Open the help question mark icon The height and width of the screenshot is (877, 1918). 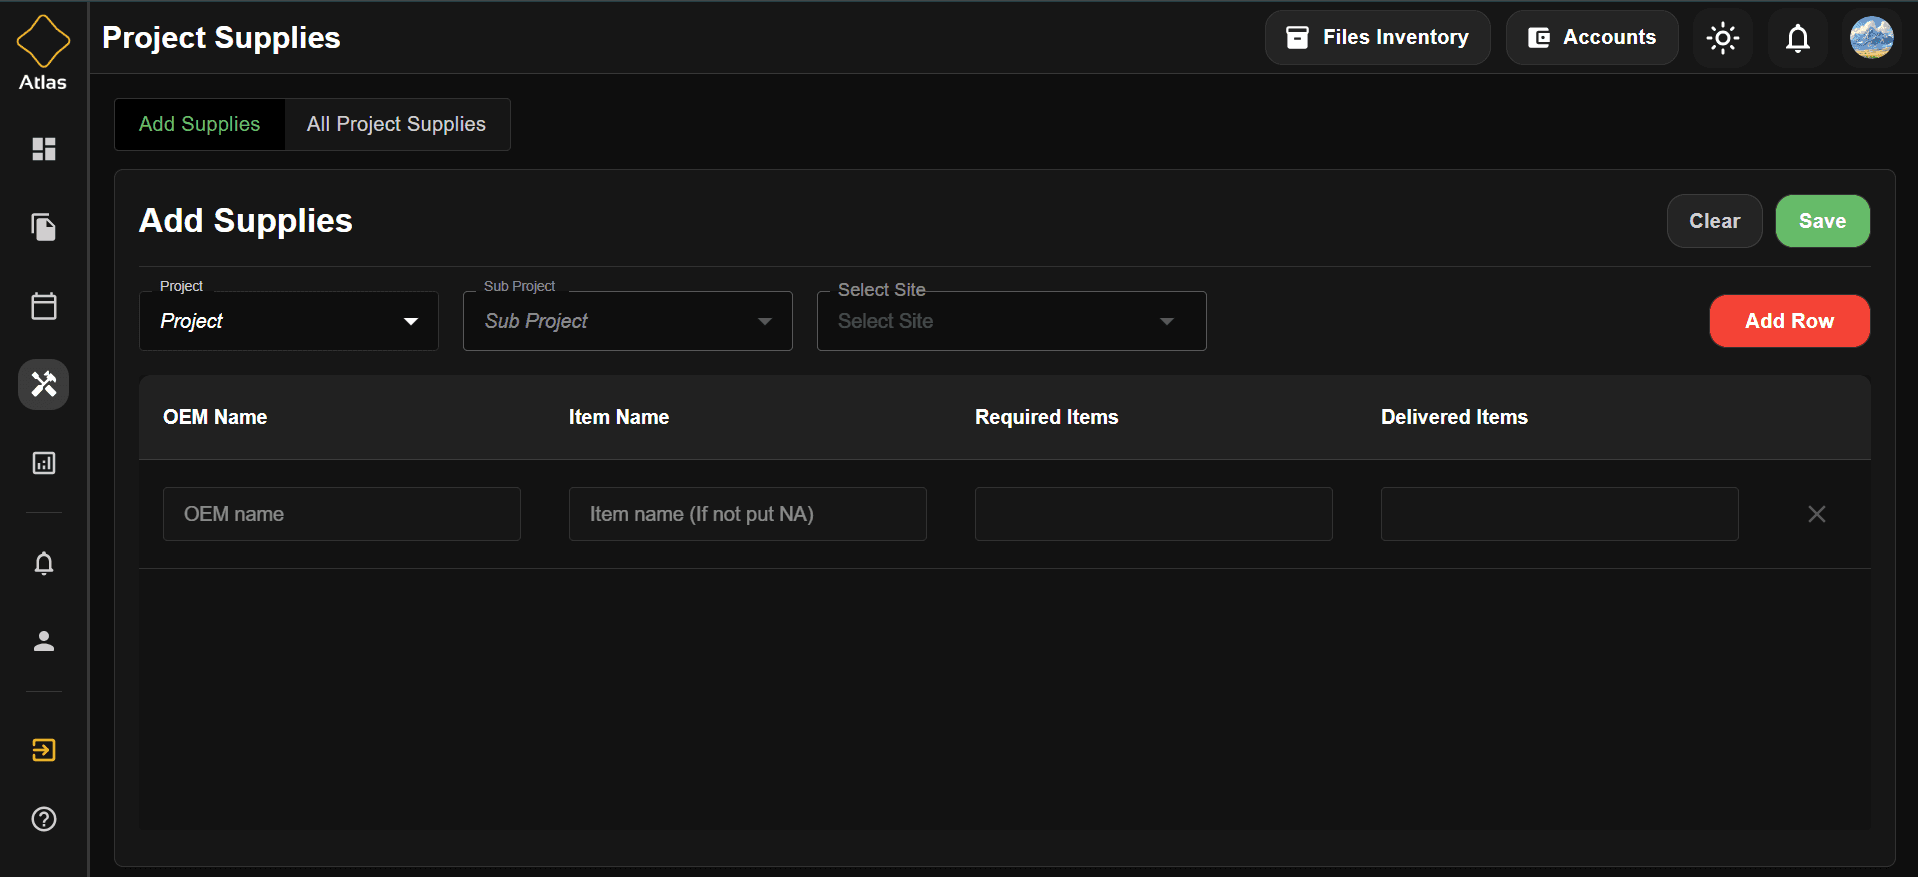pos(43,819)
